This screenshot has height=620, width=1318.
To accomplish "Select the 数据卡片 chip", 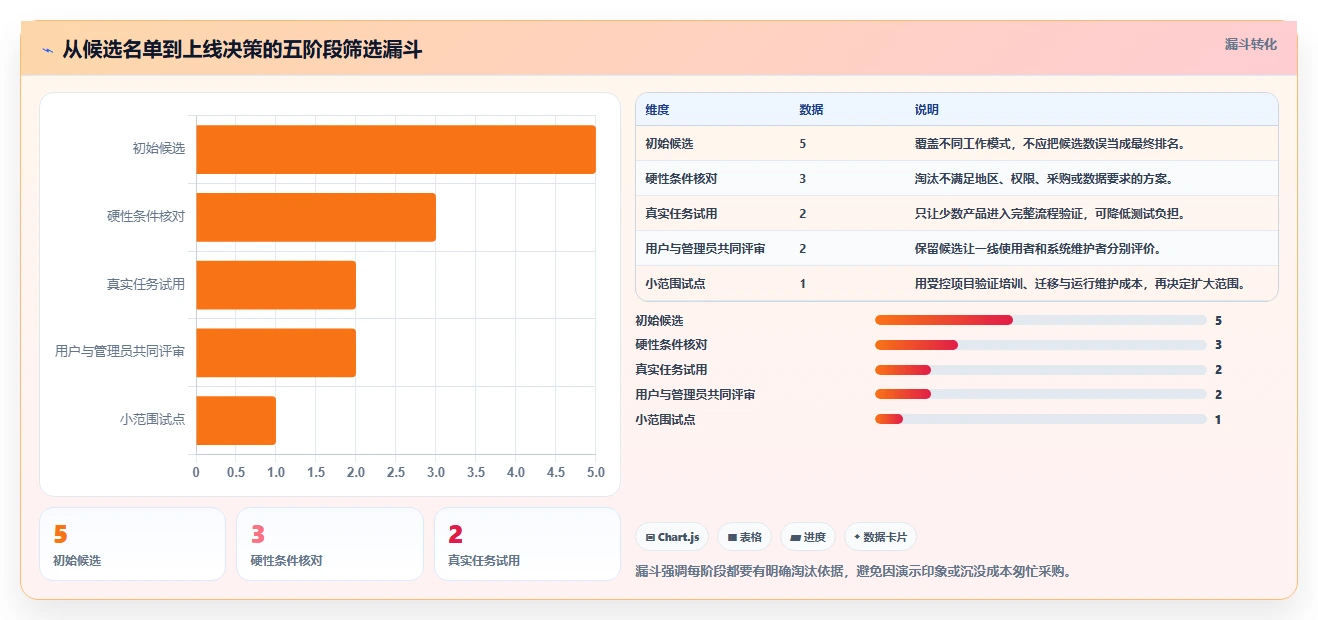I will pos(880,537).
